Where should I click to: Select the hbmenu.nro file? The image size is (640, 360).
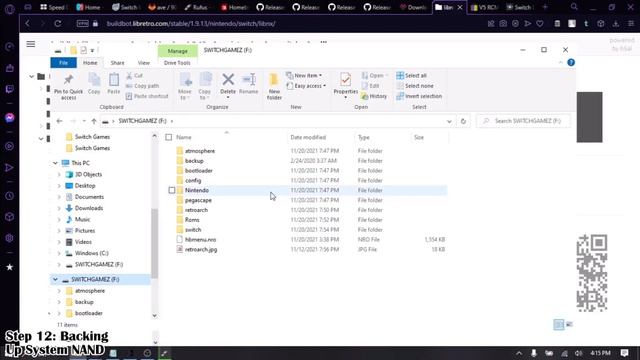[x=200, y=240]
